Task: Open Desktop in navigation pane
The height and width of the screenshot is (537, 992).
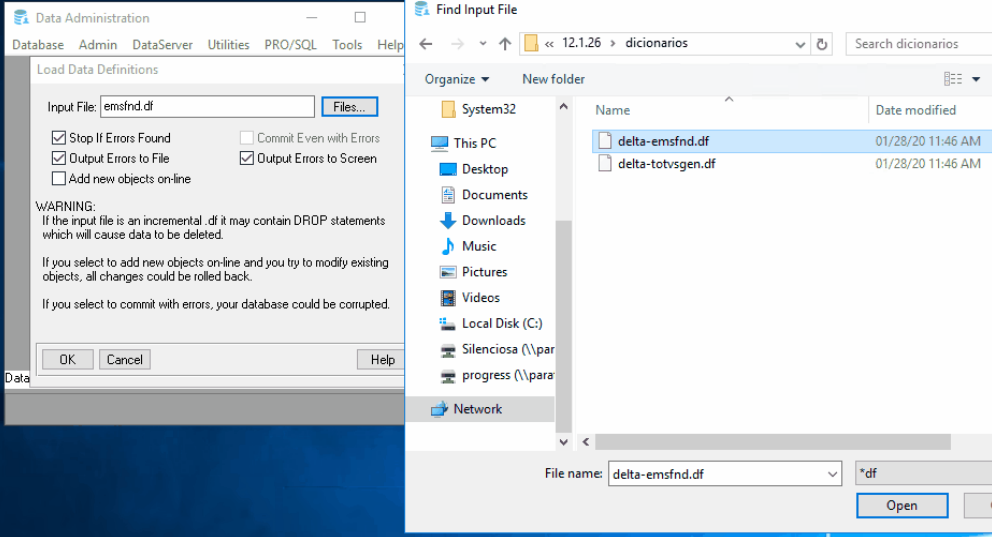Action: [x=485, y=169]
